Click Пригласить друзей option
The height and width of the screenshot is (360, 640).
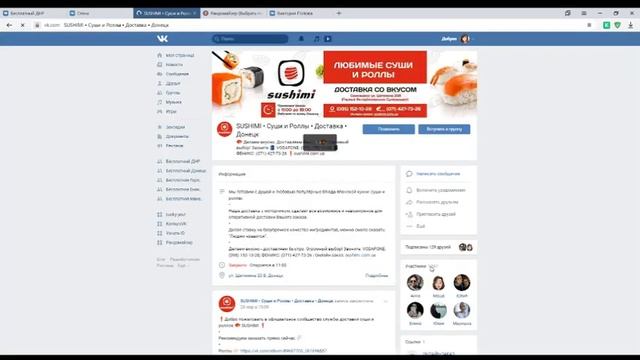436,214
